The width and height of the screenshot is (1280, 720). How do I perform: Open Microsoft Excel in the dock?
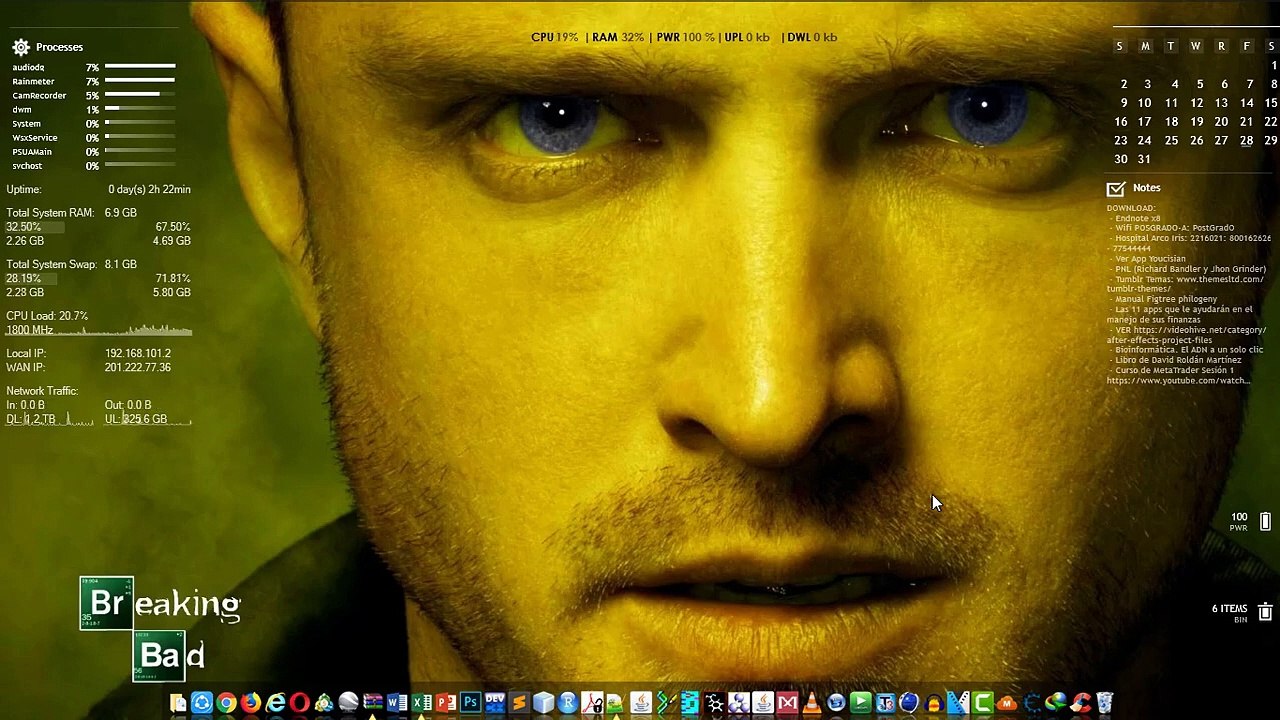click(421, 703)
